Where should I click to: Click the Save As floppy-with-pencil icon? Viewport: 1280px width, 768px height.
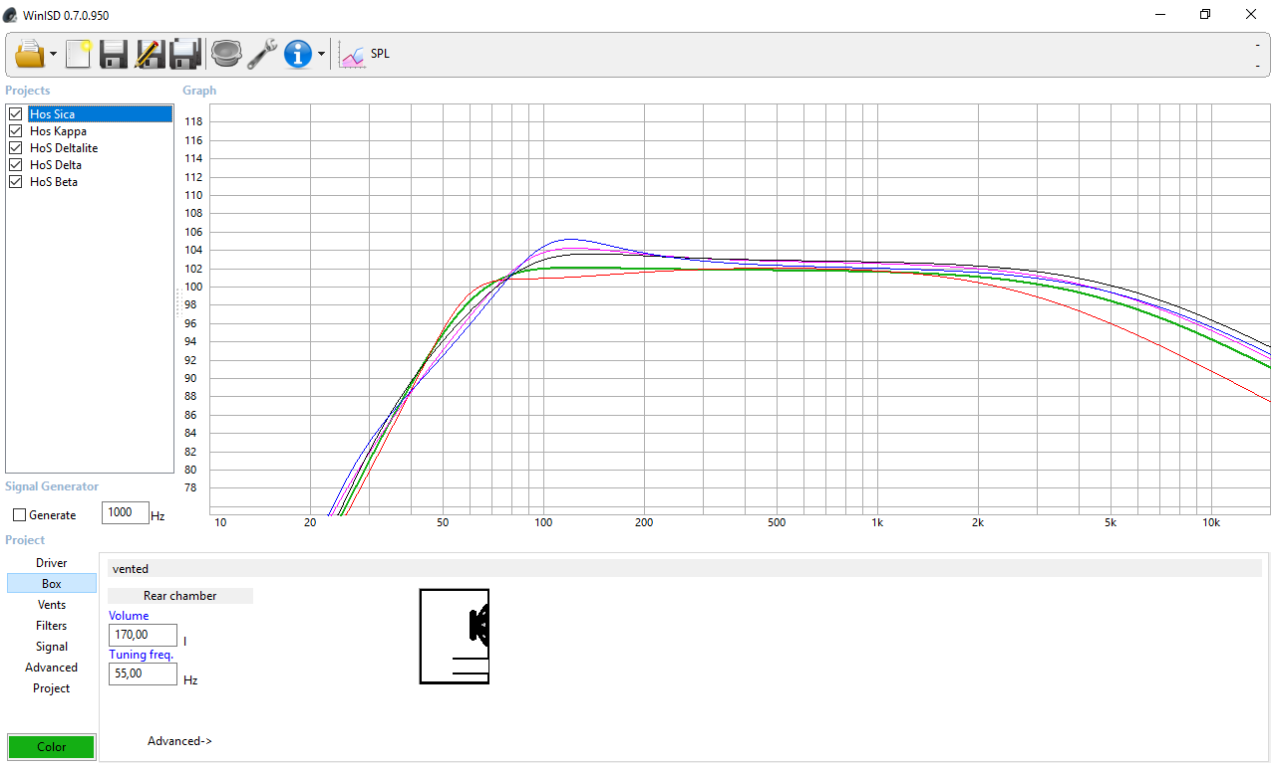[149, 53]
